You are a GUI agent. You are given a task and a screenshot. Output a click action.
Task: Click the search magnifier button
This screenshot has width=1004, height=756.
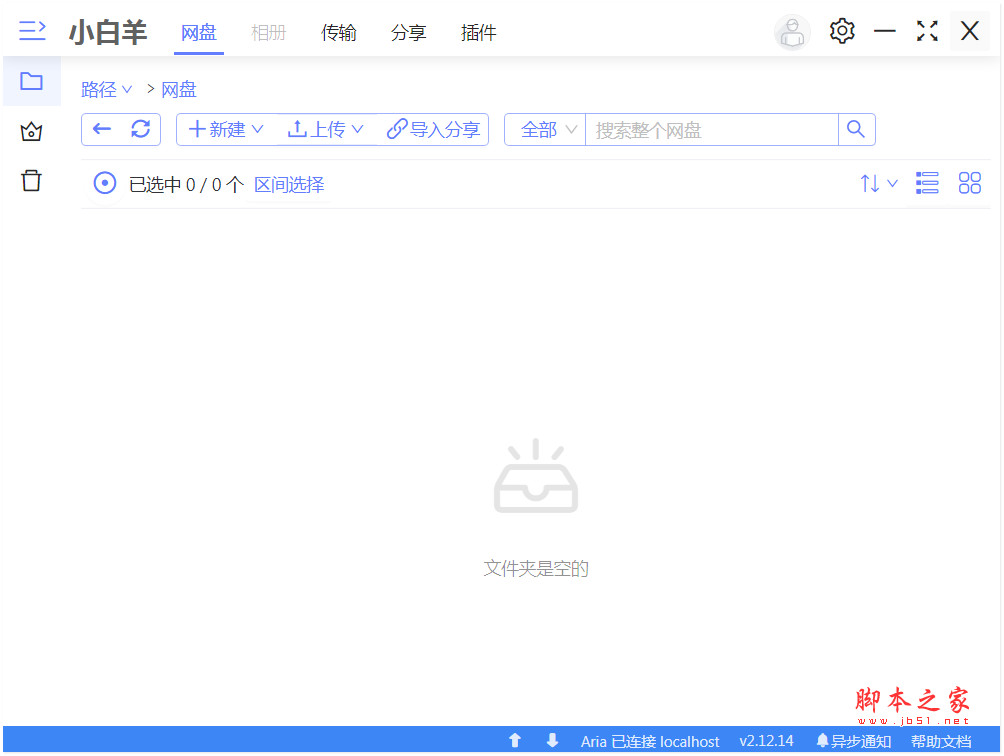[x=856, y=129]
